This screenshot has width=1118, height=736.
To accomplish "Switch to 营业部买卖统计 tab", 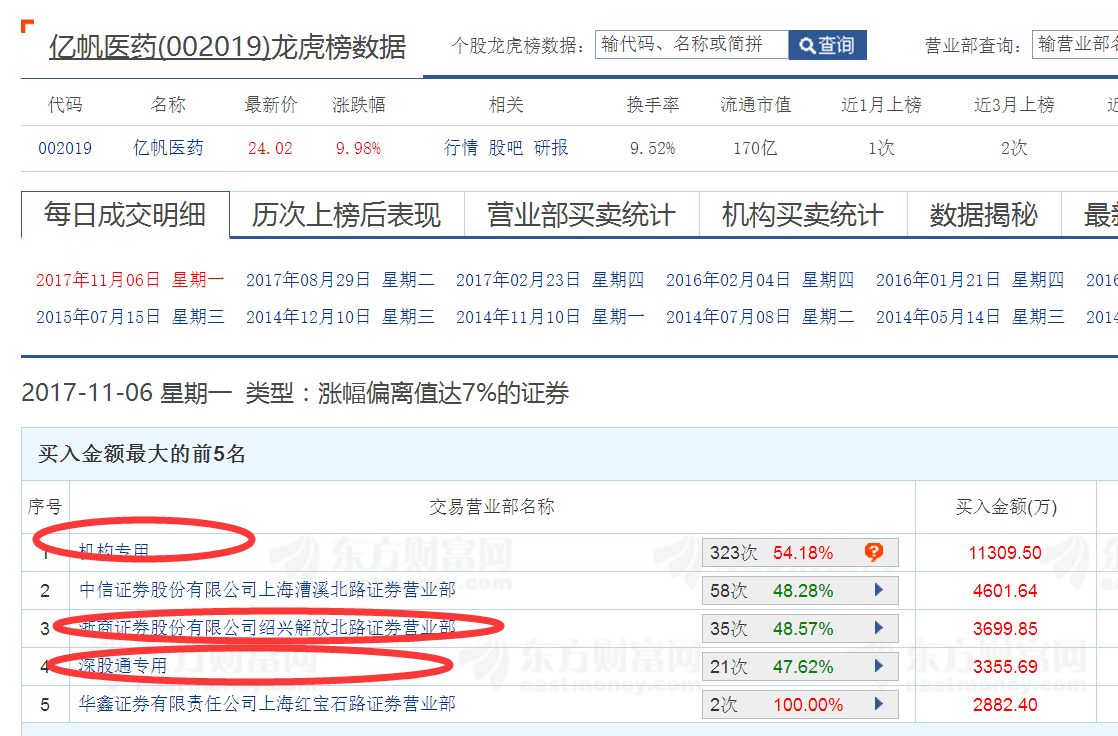I will point(582,215).
